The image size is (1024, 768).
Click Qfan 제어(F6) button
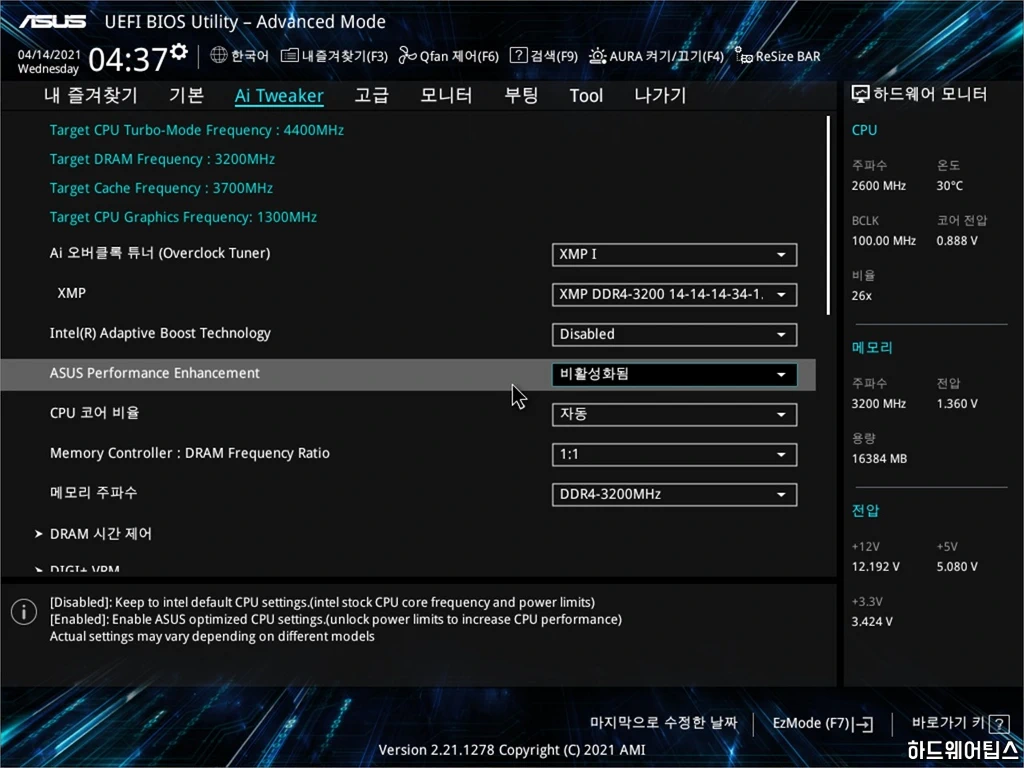pos(449,56)
